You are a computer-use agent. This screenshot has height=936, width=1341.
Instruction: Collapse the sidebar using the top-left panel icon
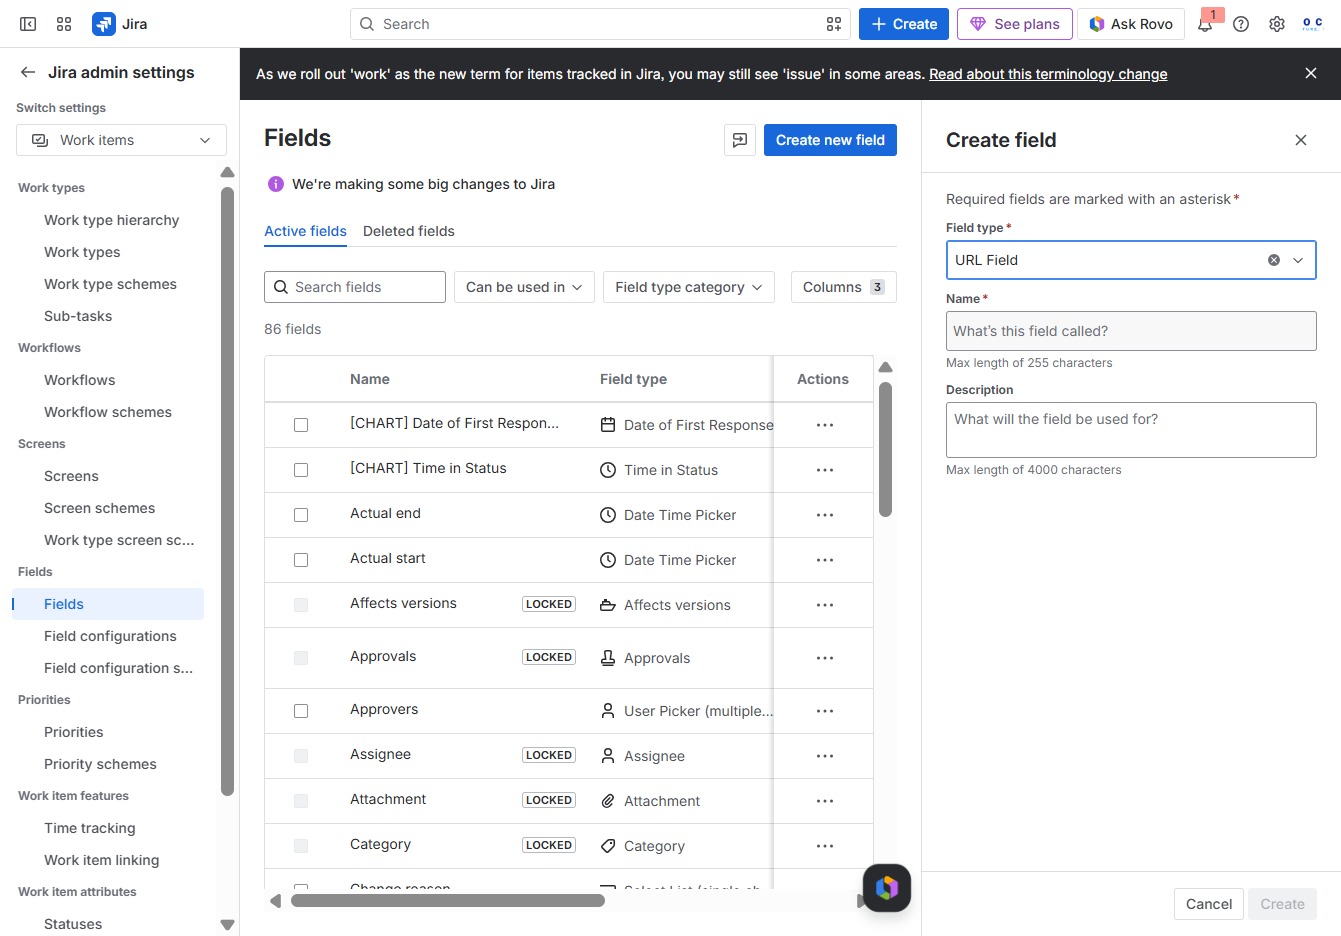click(x=28, y=24)
